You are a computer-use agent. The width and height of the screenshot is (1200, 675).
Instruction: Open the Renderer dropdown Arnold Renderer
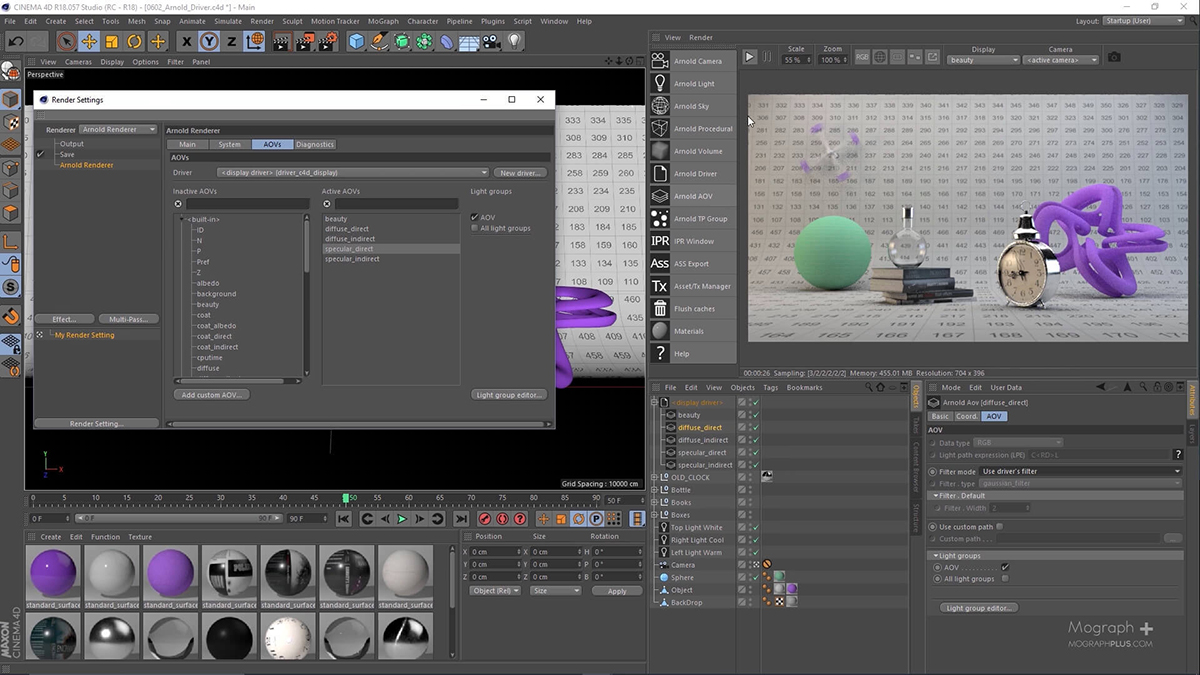(119, 129)
